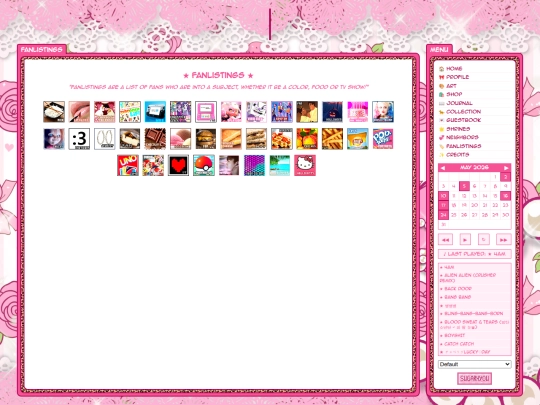Go to the Home page link
Screen dimensions: 540x405
[x=454, y=69]
